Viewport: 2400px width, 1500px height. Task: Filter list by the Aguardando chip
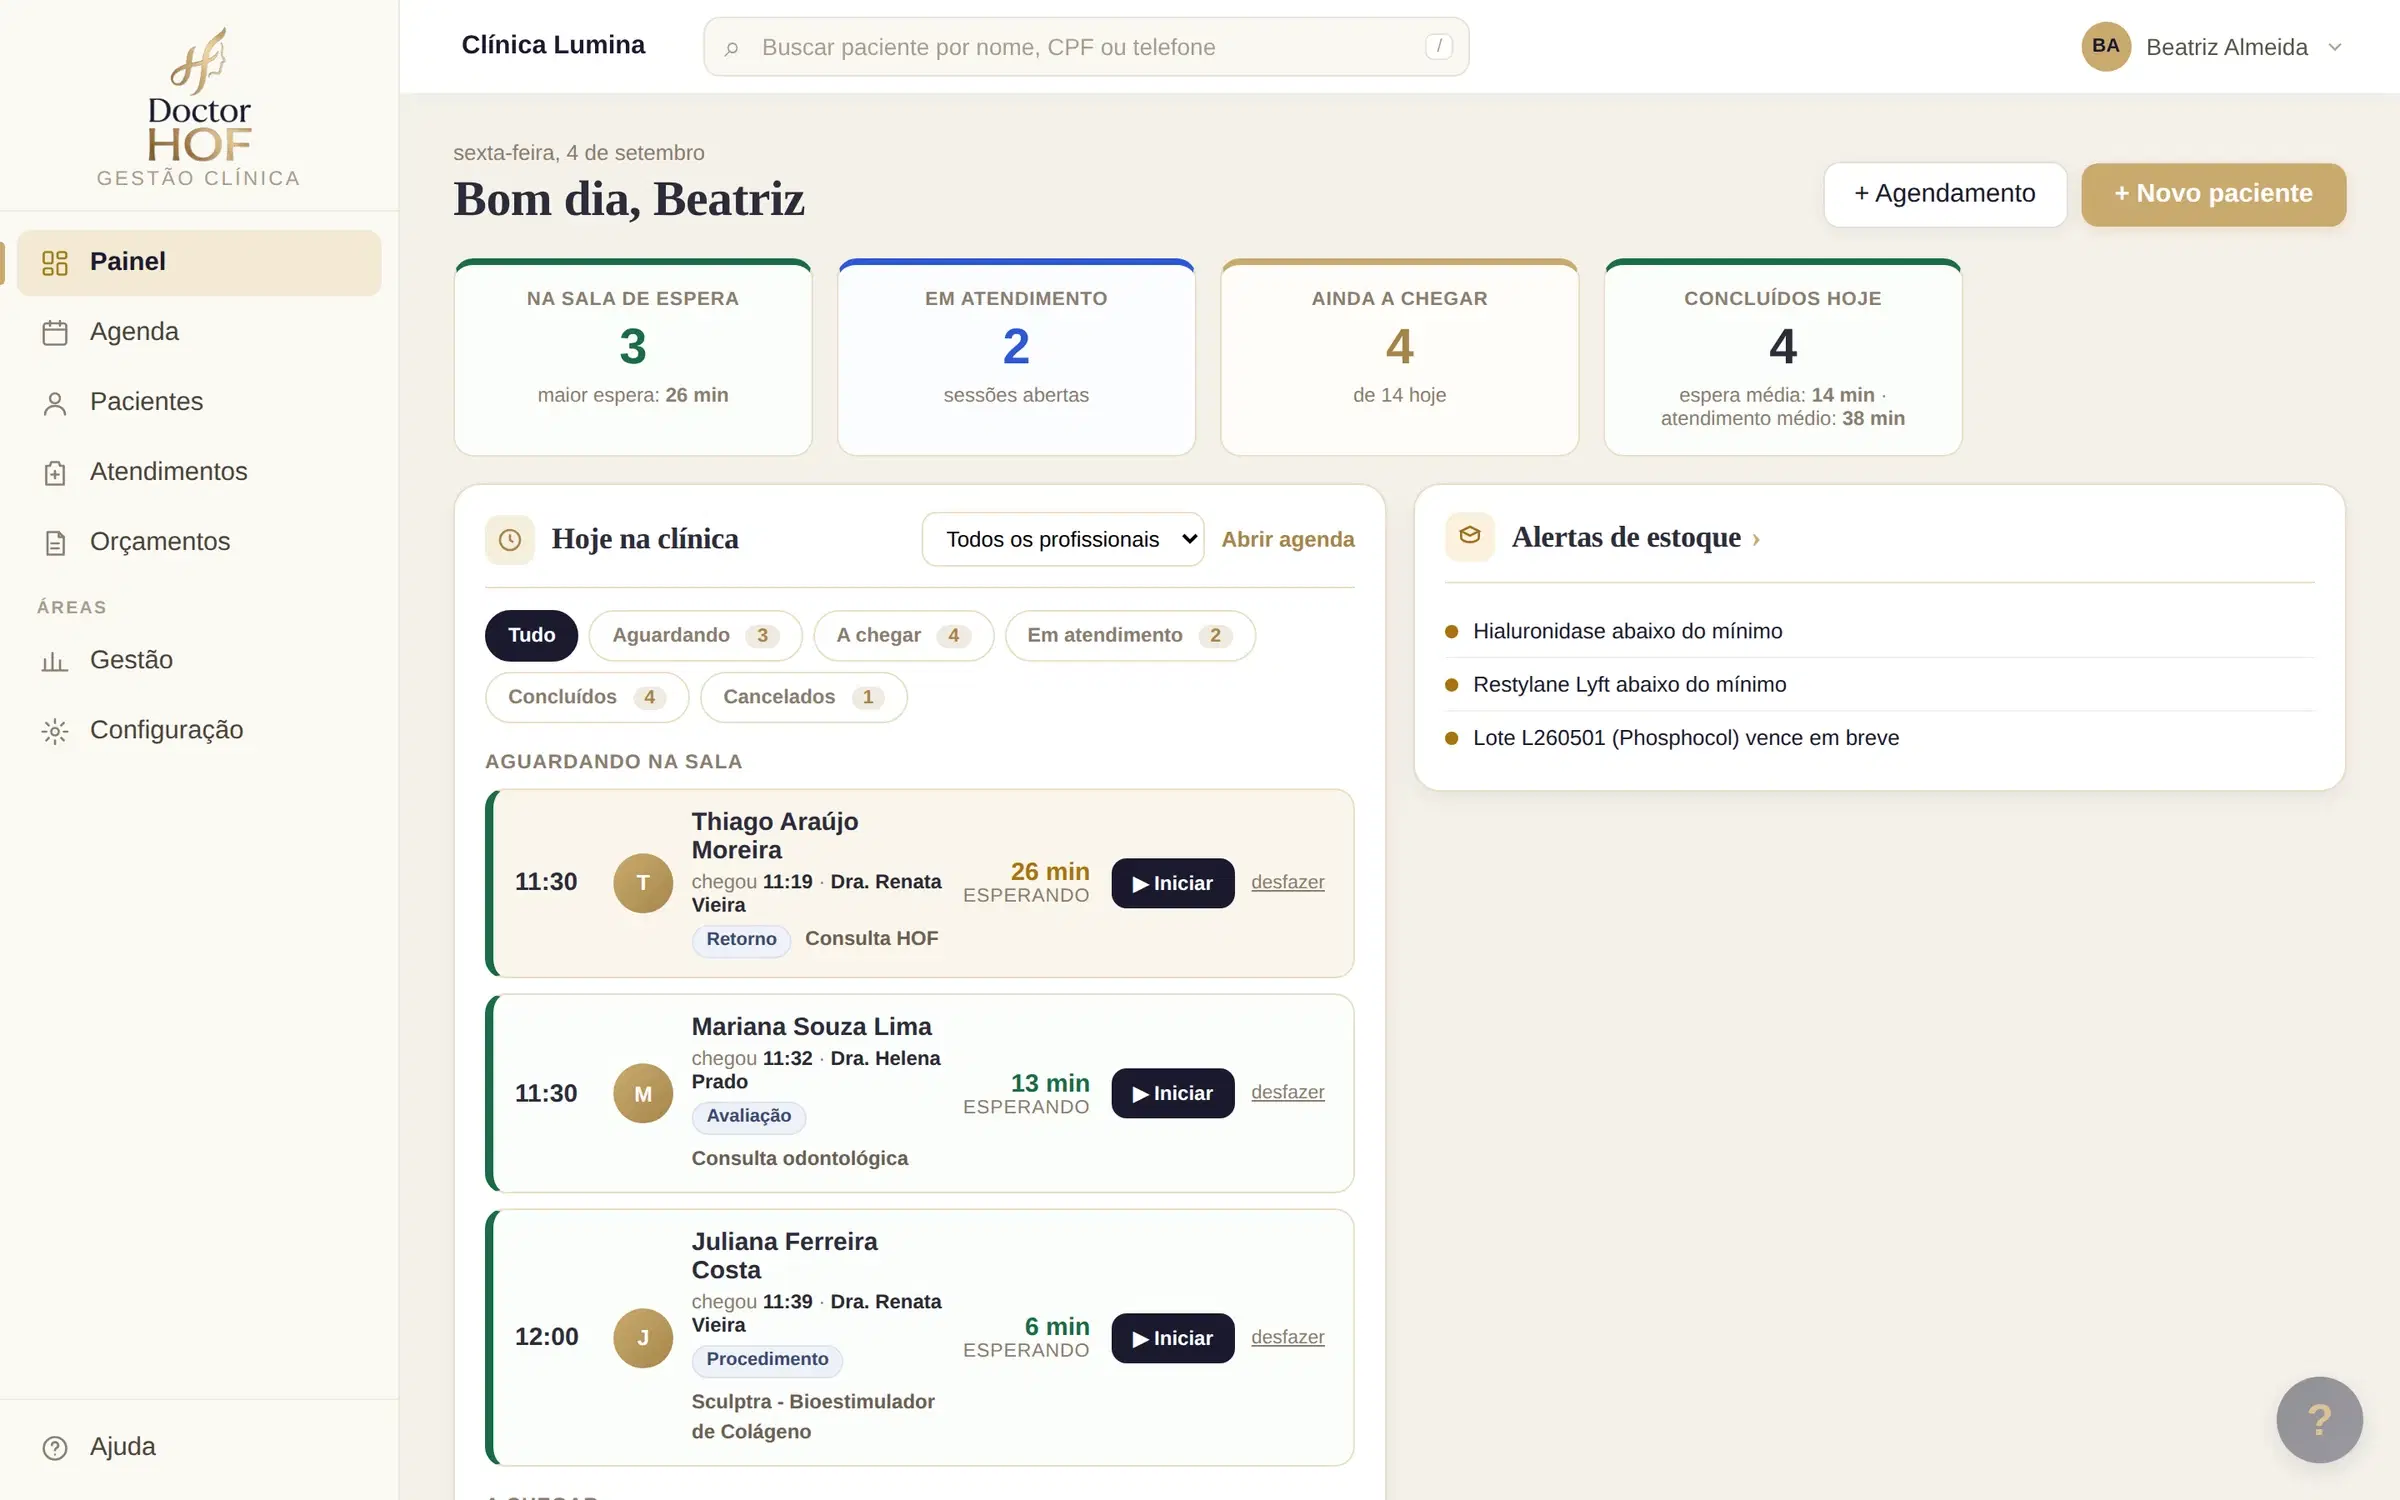[x=695, y=636]
